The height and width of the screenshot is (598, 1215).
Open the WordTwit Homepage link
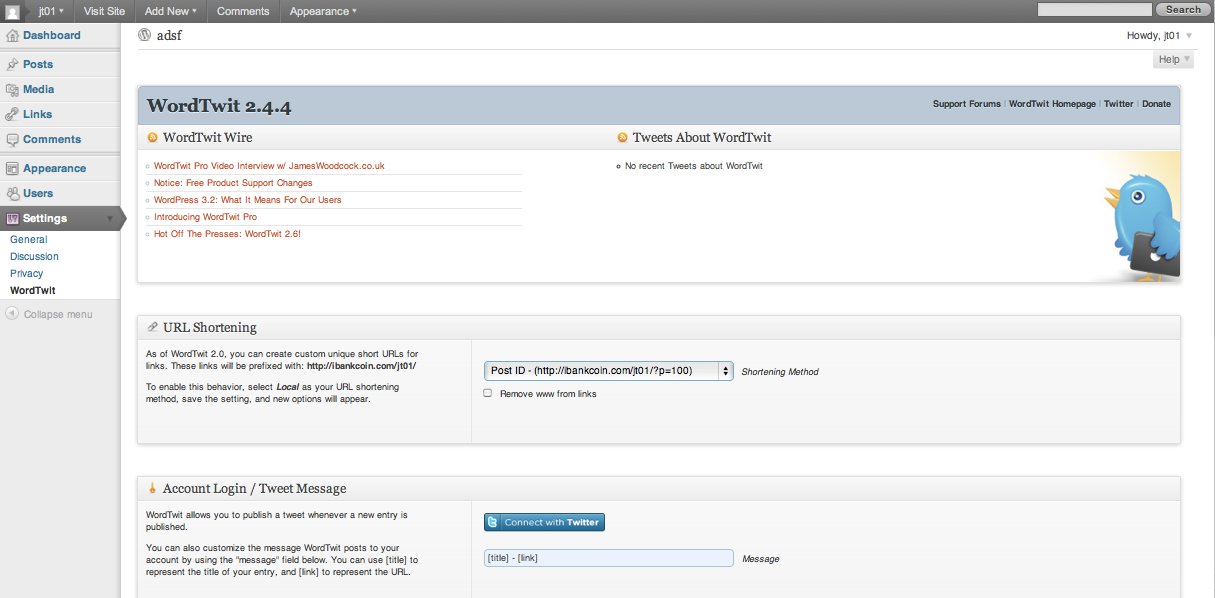click(1052, 104)
